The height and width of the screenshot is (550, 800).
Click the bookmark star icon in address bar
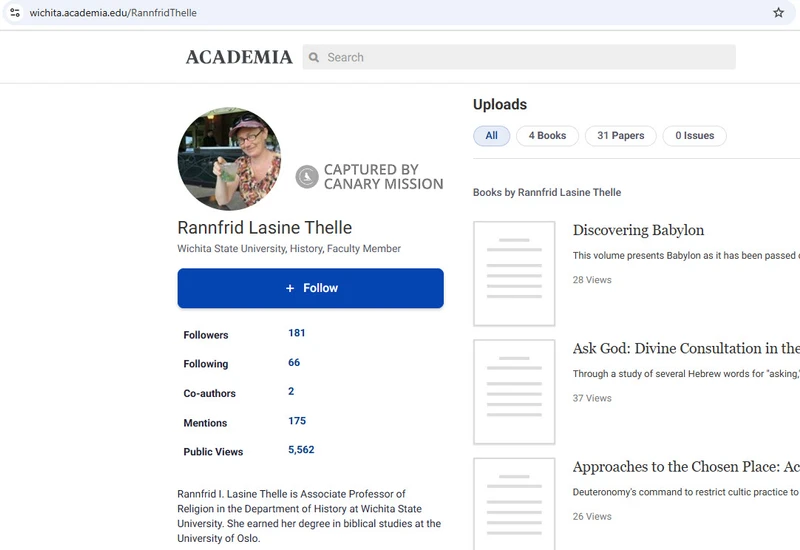(x=778, y=13)
